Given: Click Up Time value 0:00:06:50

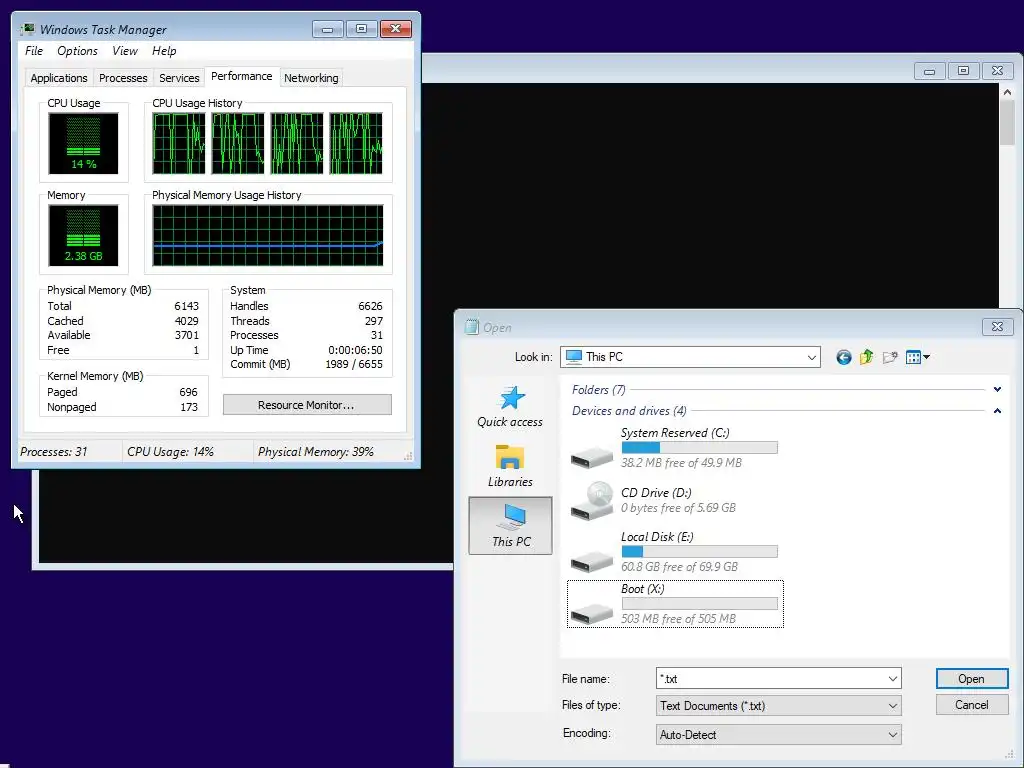Looking at the screenshot, I should pos(355,350).
